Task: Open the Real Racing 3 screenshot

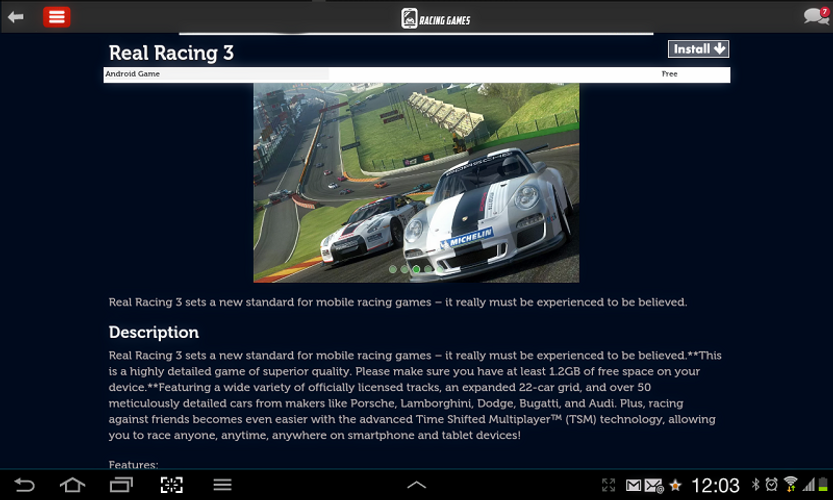Action: pyautogui.click(x=416, y=182)
